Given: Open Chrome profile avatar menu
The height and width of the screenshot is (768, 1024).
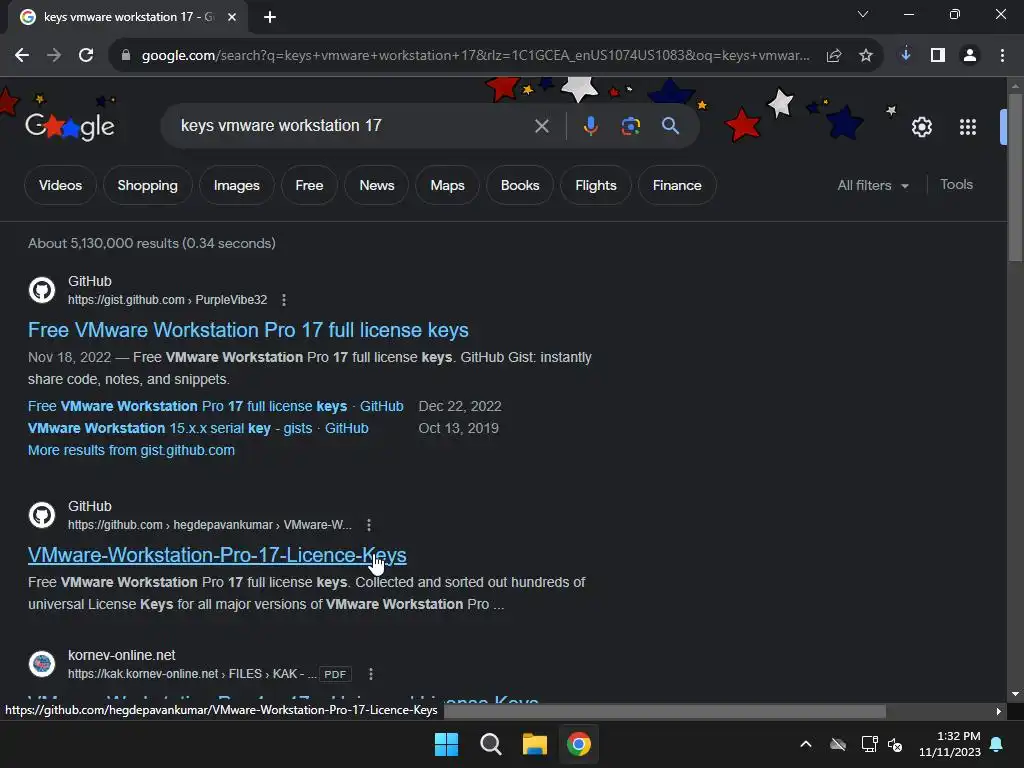Looking at the screenshot, I should point(970,56).
